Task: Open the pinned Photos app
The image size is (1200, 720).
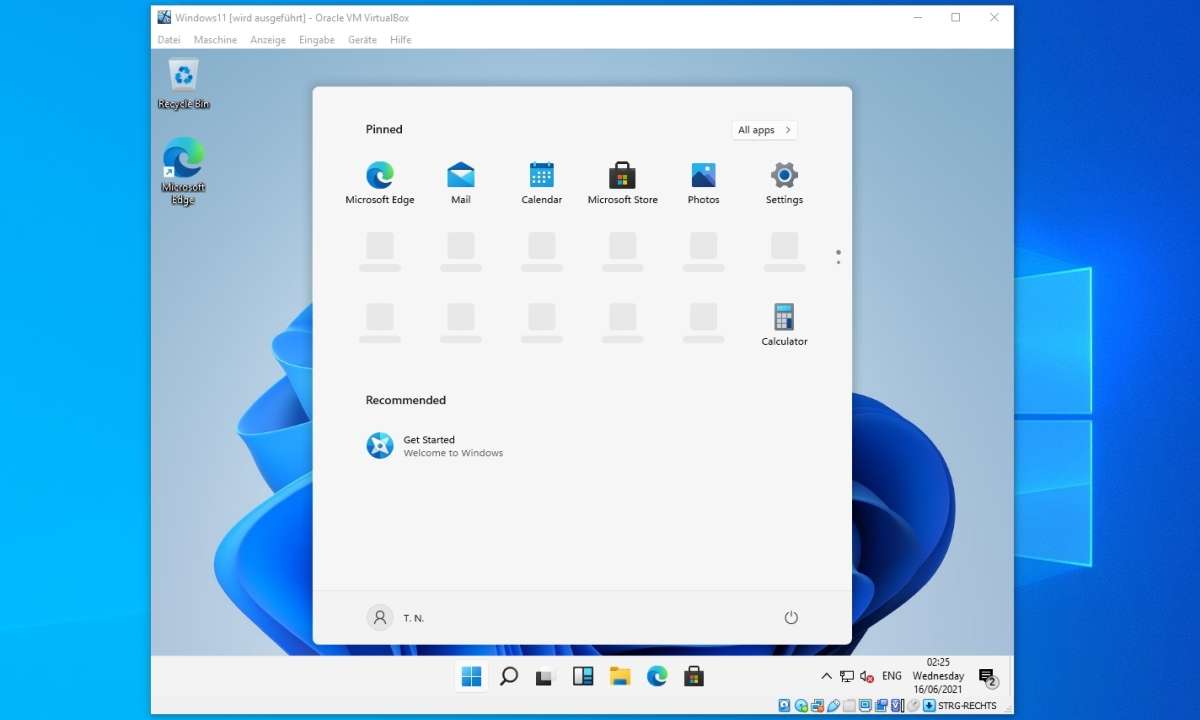Action: tap(704, 183)
